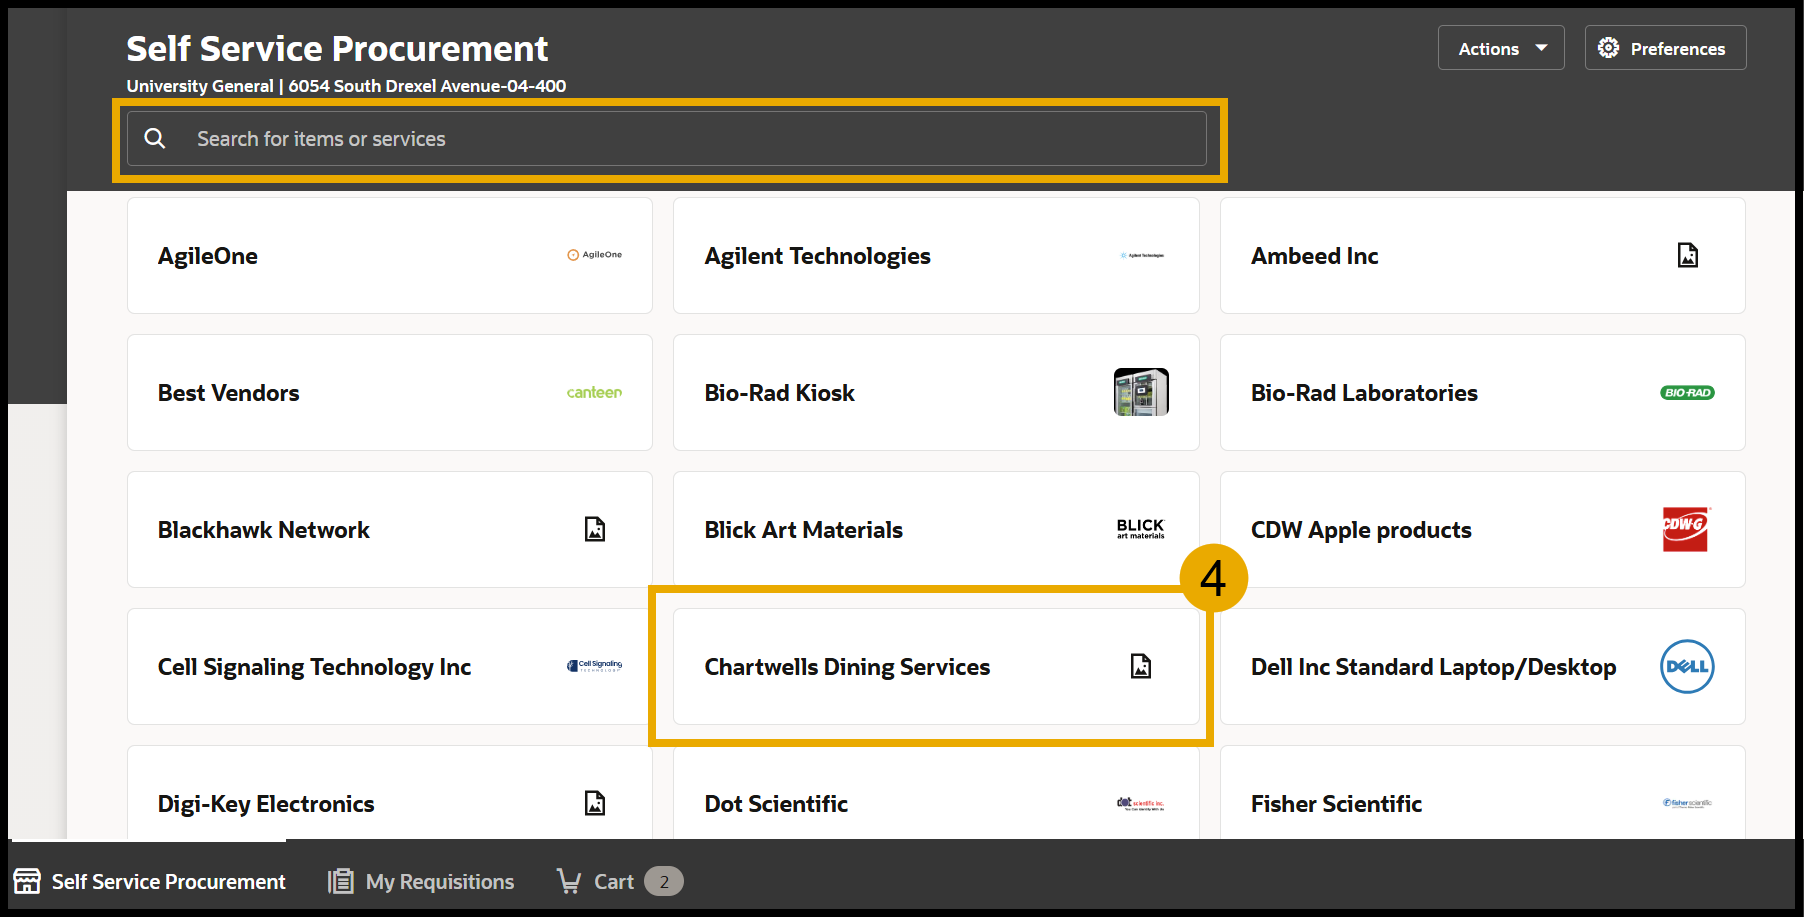This screenshot has height=917, width=1804.
Task: Switch to My Requisitions tab
Action: [x=421, y=881]
